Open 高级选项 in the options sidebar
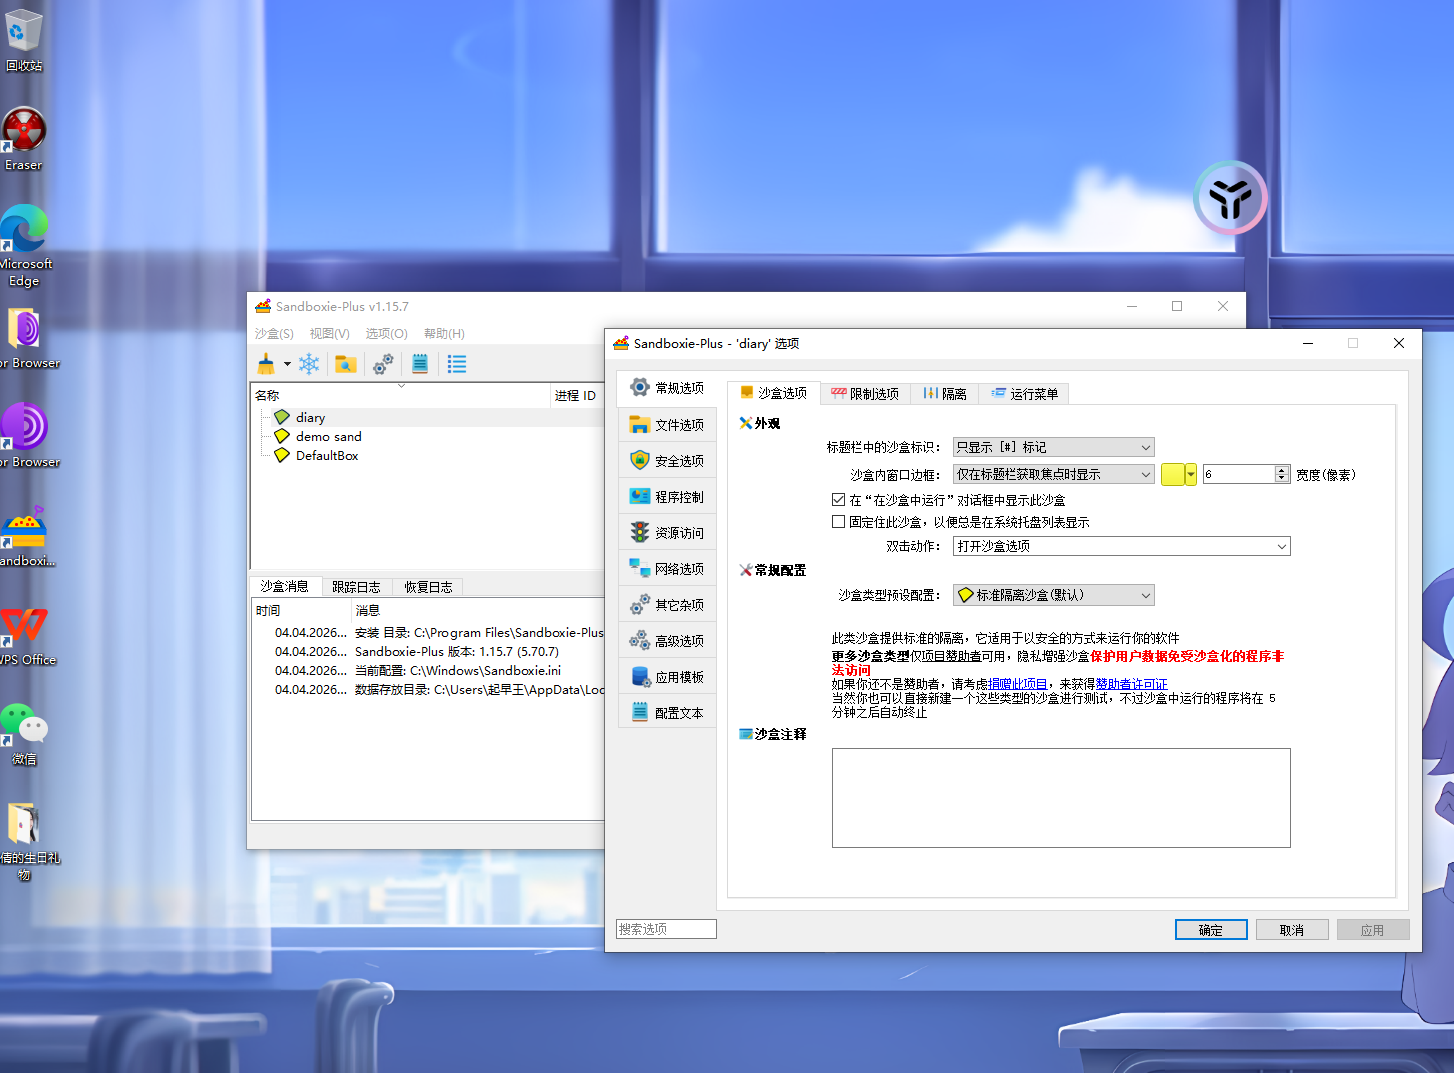 (667, 641)
